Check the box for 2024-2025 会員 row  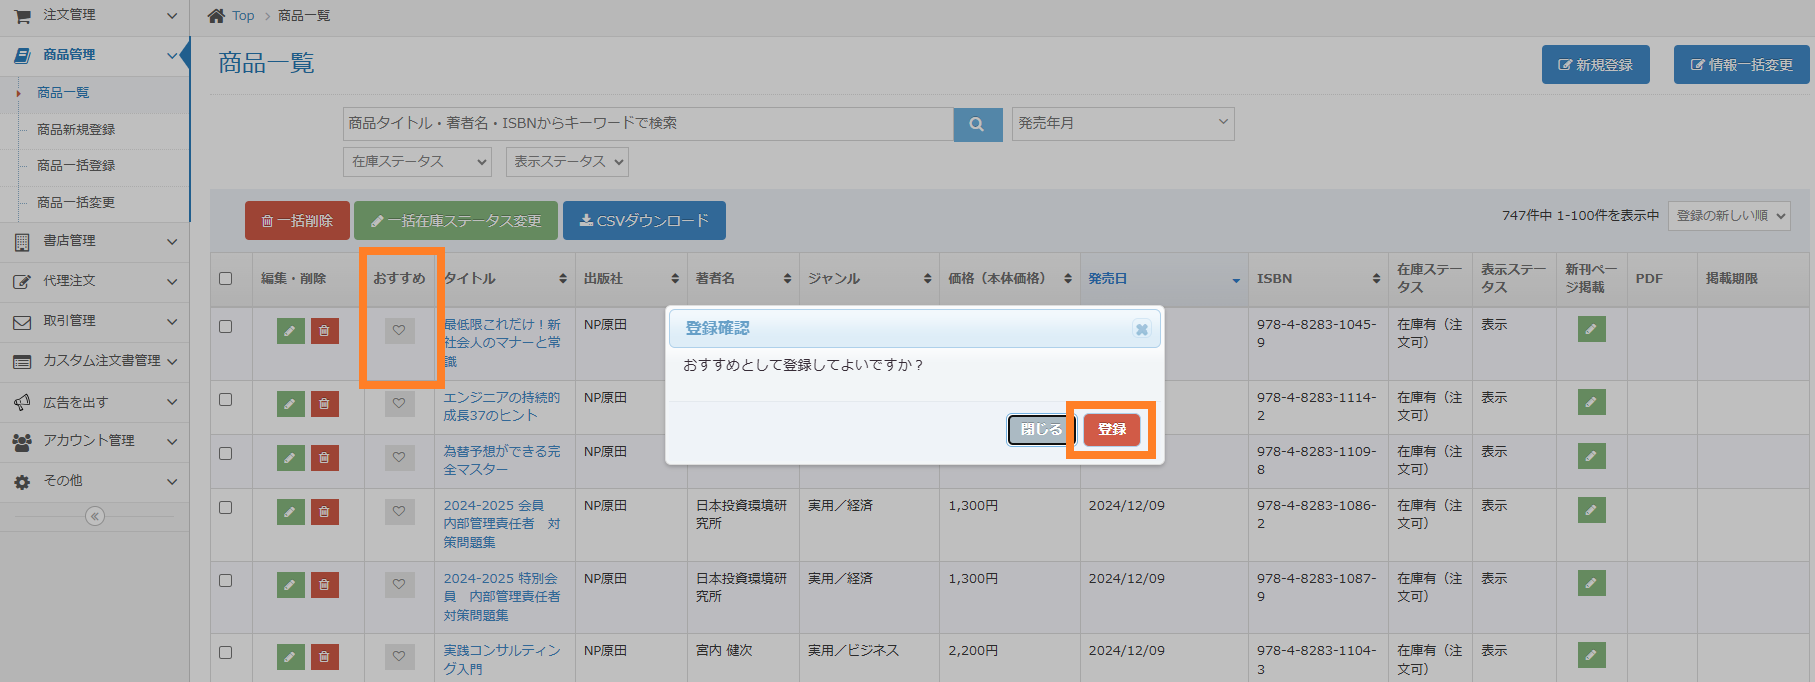click(x=225, y=507)
